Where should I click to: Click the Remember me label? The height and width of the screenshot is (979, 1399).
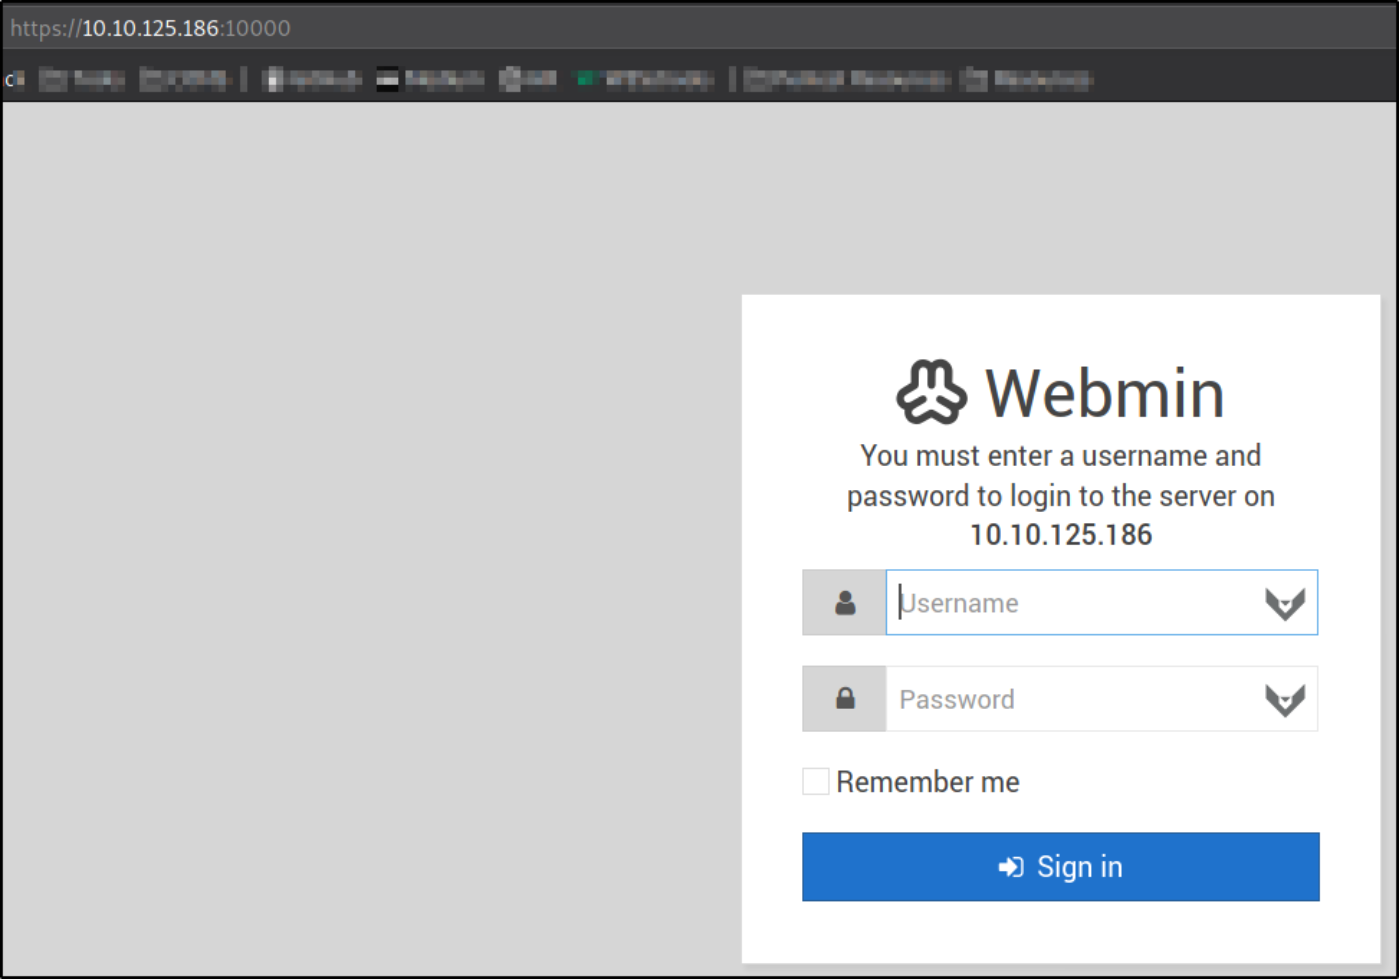click(928, 782)
